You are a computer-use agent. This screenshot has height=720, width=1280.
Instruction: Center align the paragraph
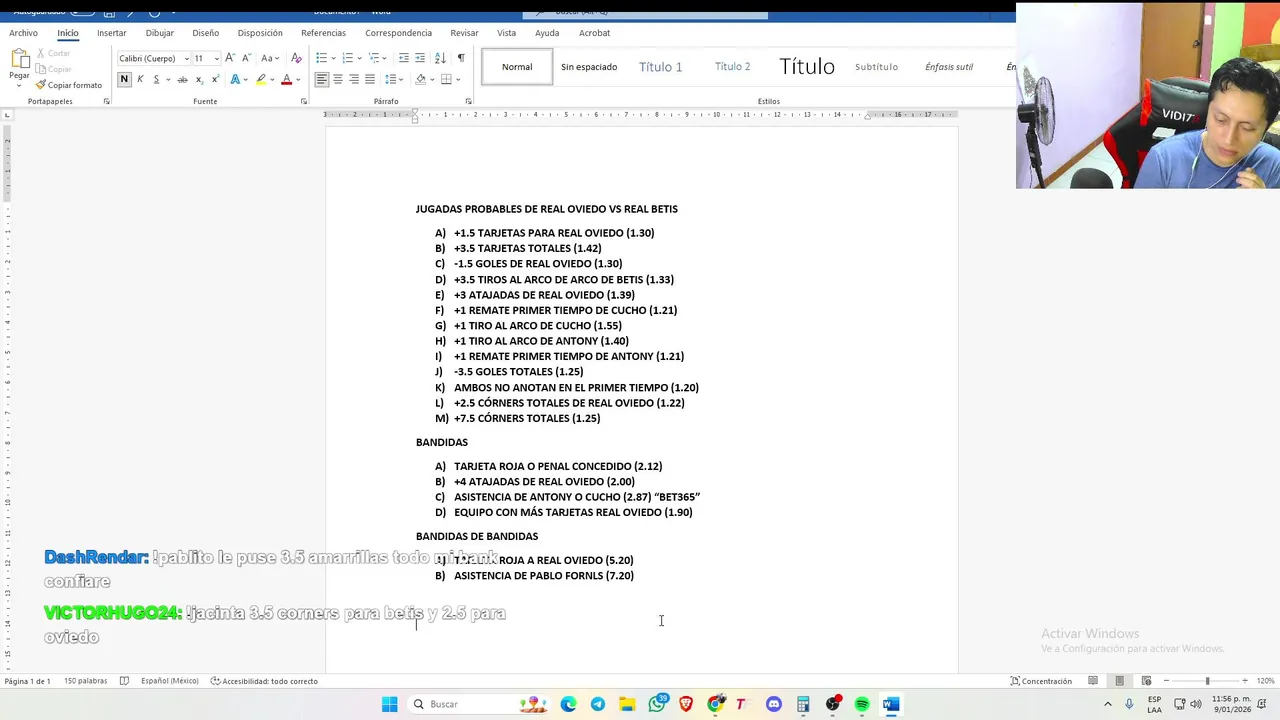coord(338,79)
